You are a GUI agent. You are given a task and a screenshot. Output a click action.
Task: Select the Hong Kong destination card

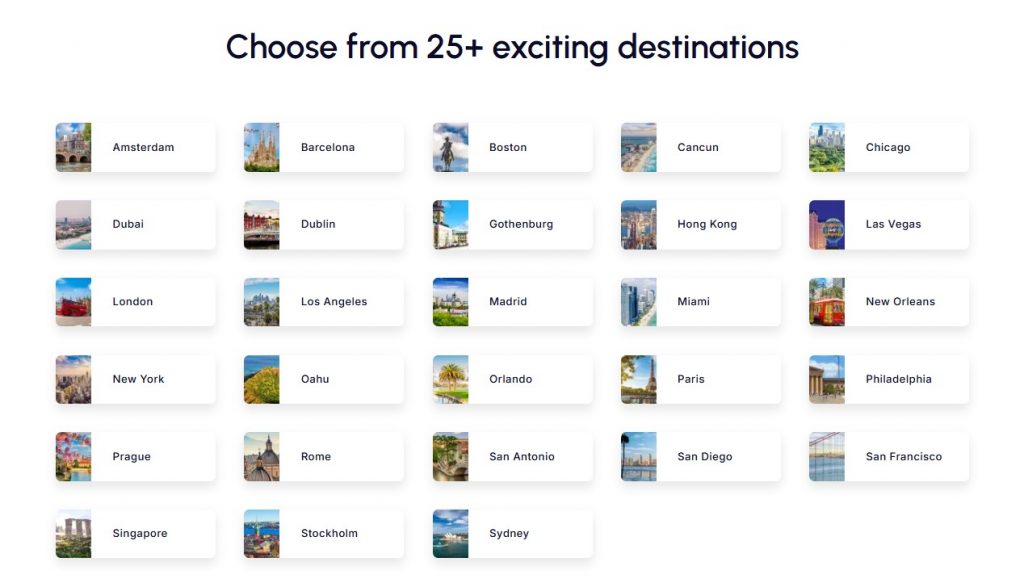click(700, 224)
